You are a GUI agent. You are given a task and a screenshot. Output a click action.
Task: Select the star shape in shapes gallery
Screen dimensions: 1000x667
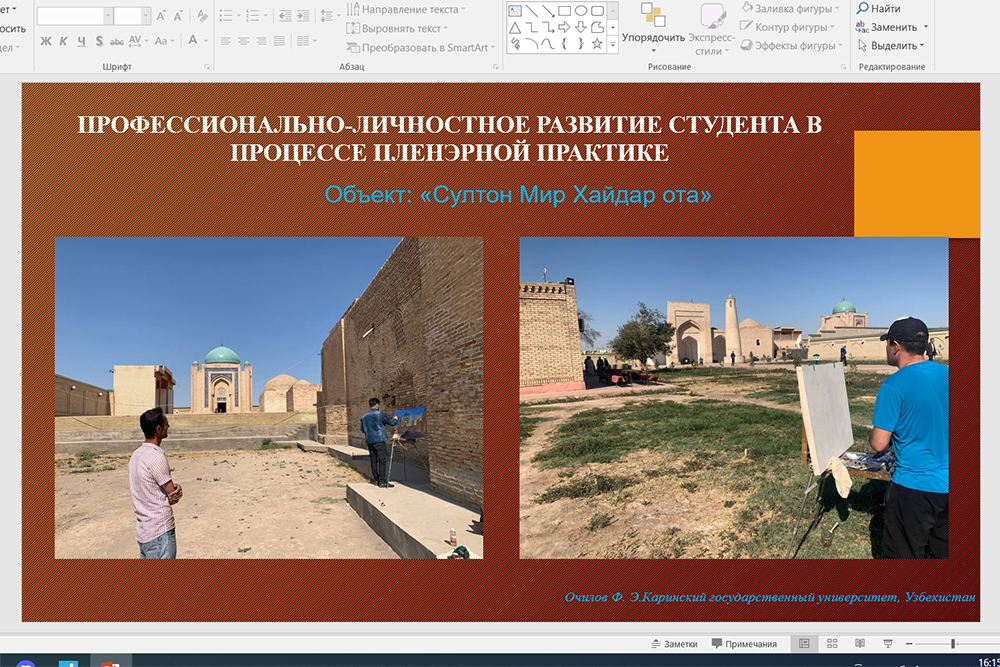(597, 44)
